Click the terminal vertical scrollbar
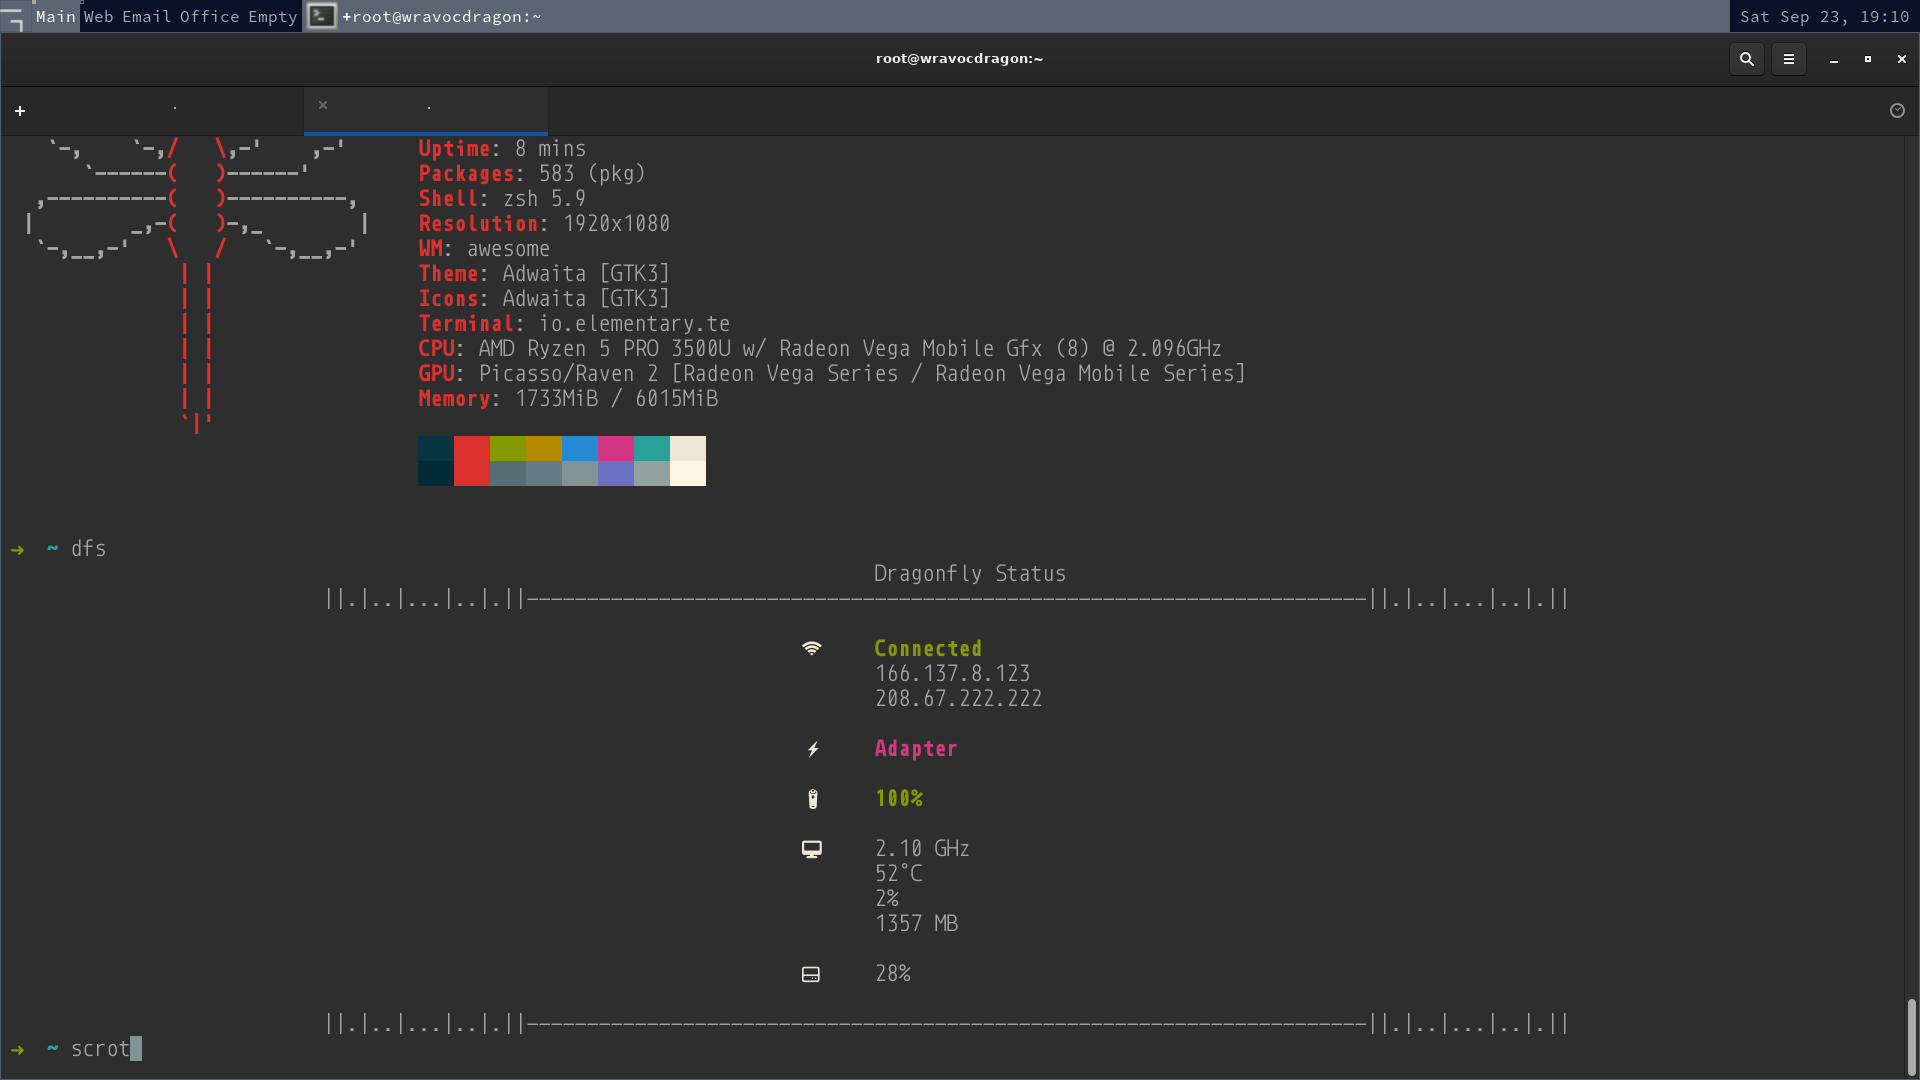 tap(1911, 1035)
